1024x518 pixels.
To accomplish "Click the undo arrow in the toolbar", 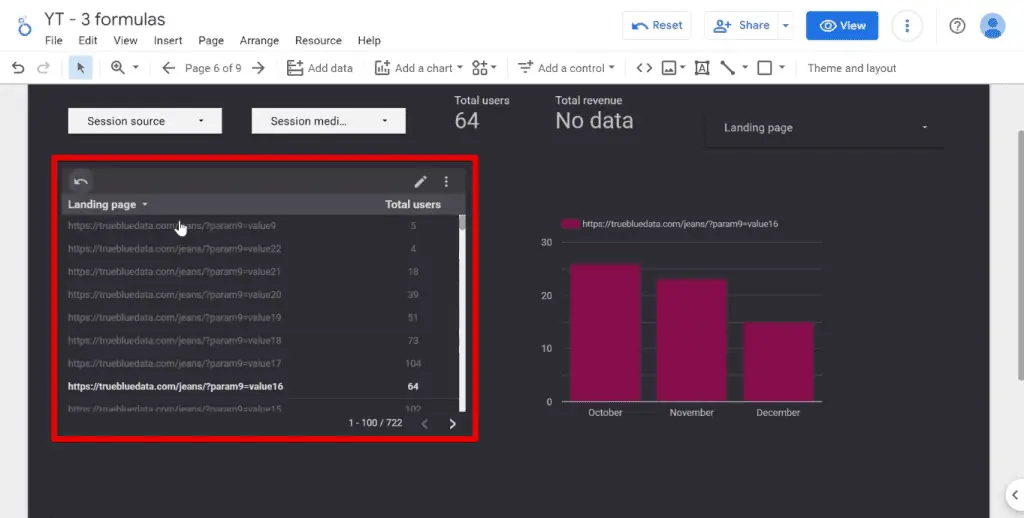I will [x=18, y=68].
